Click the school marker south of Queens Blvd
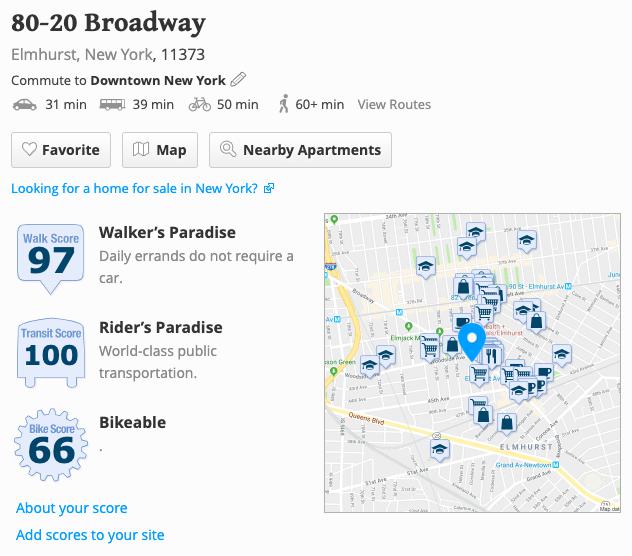The image size is (632, 556). click(x=436, y=446)
